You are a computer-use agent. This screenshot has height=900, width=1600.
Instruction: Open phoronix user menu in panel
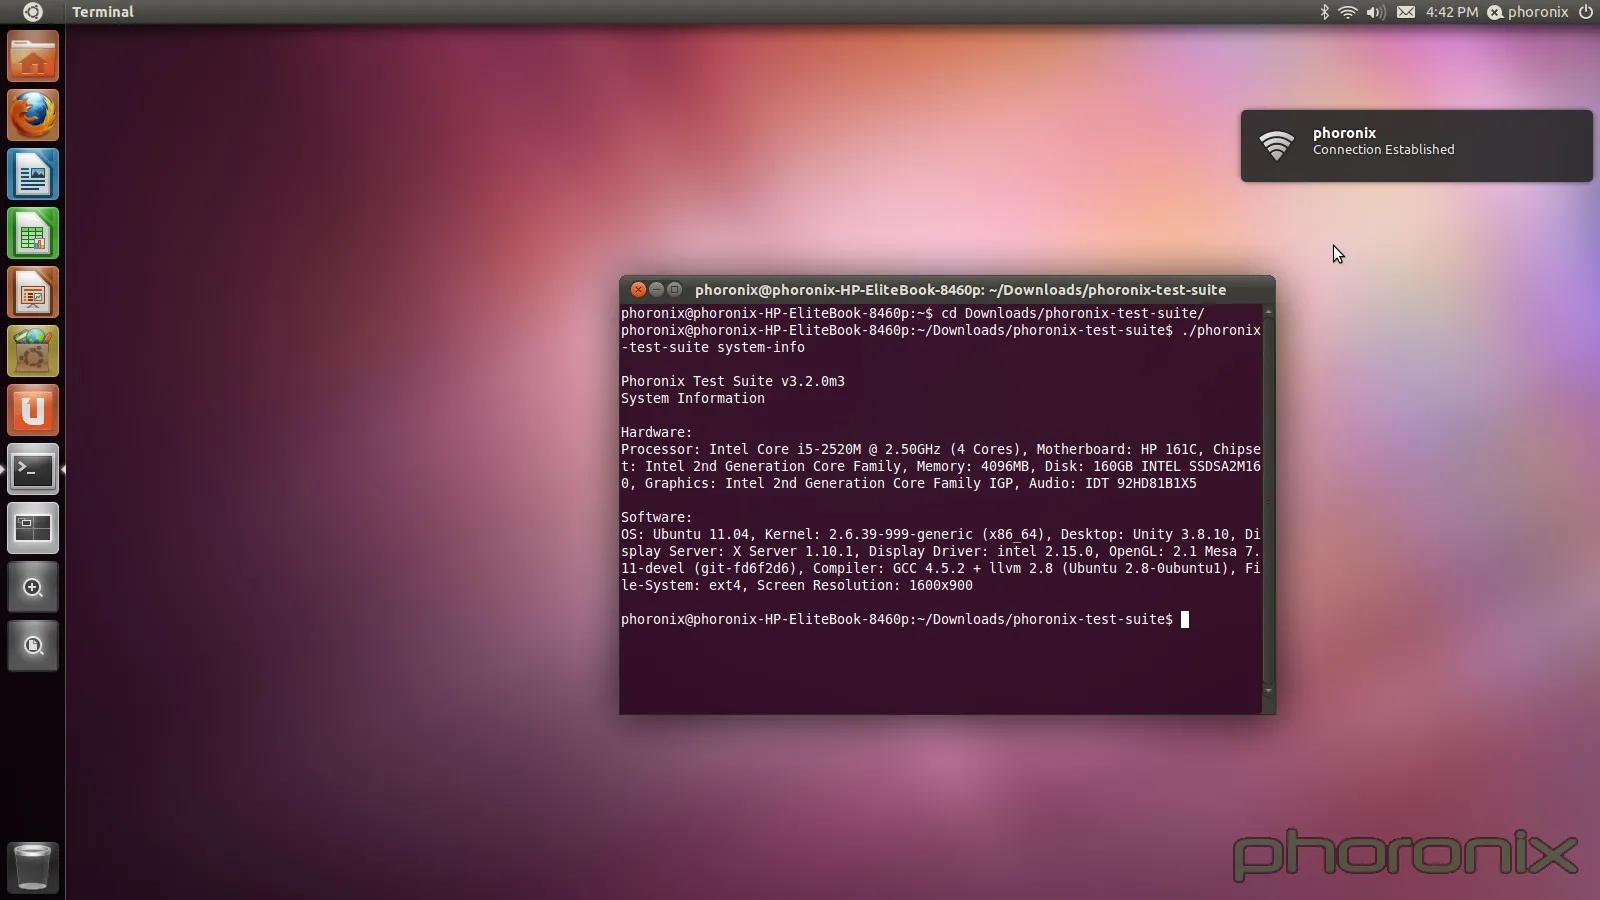[x=1528, y=12]
